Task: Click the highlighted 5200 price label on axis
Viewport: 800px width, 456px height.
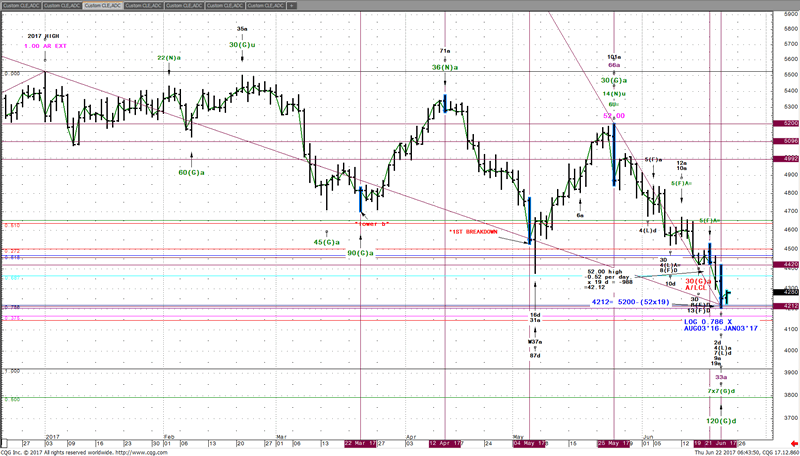Action: (x=785, y=123)
